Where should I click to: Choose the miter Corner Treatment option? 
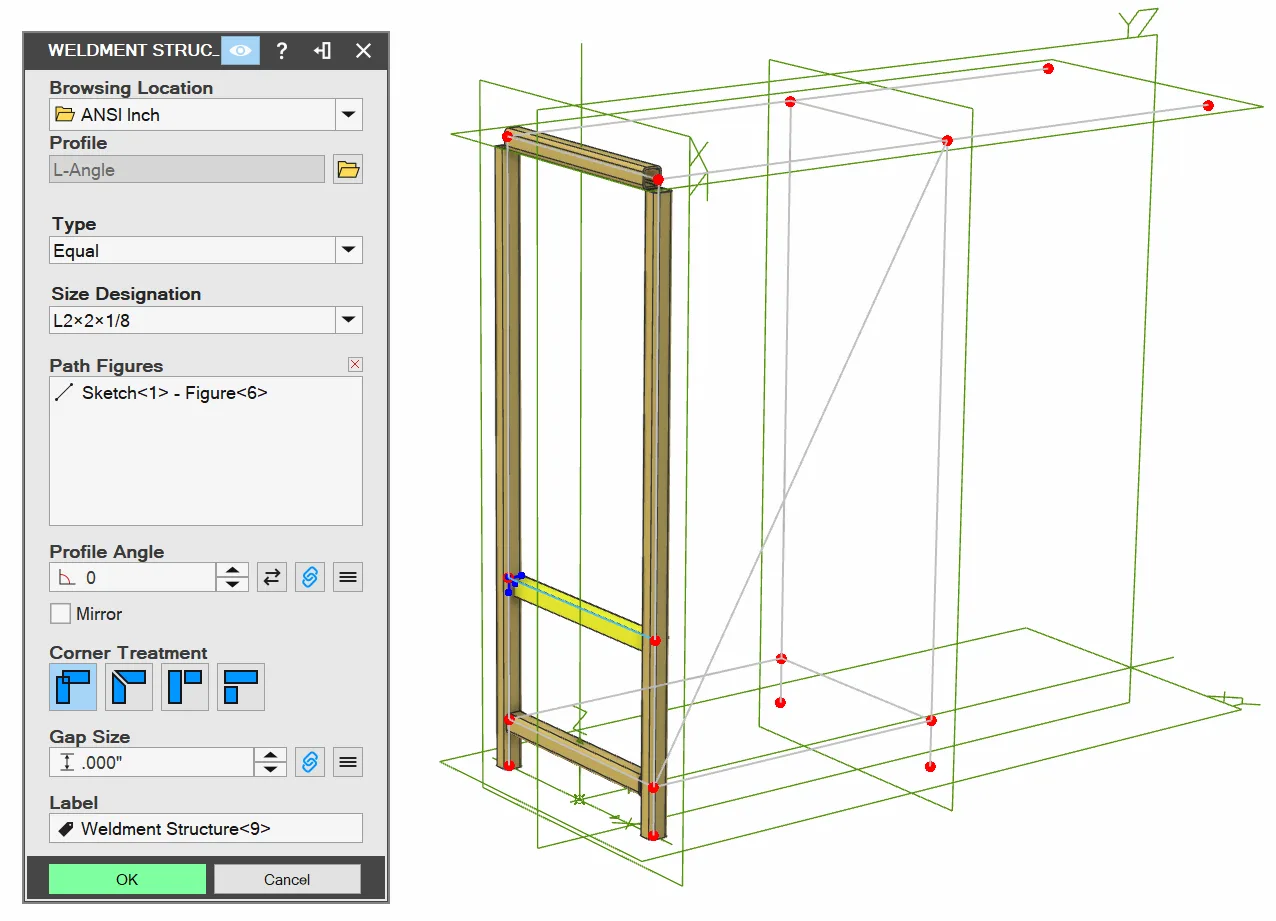(x=129, y=687)
